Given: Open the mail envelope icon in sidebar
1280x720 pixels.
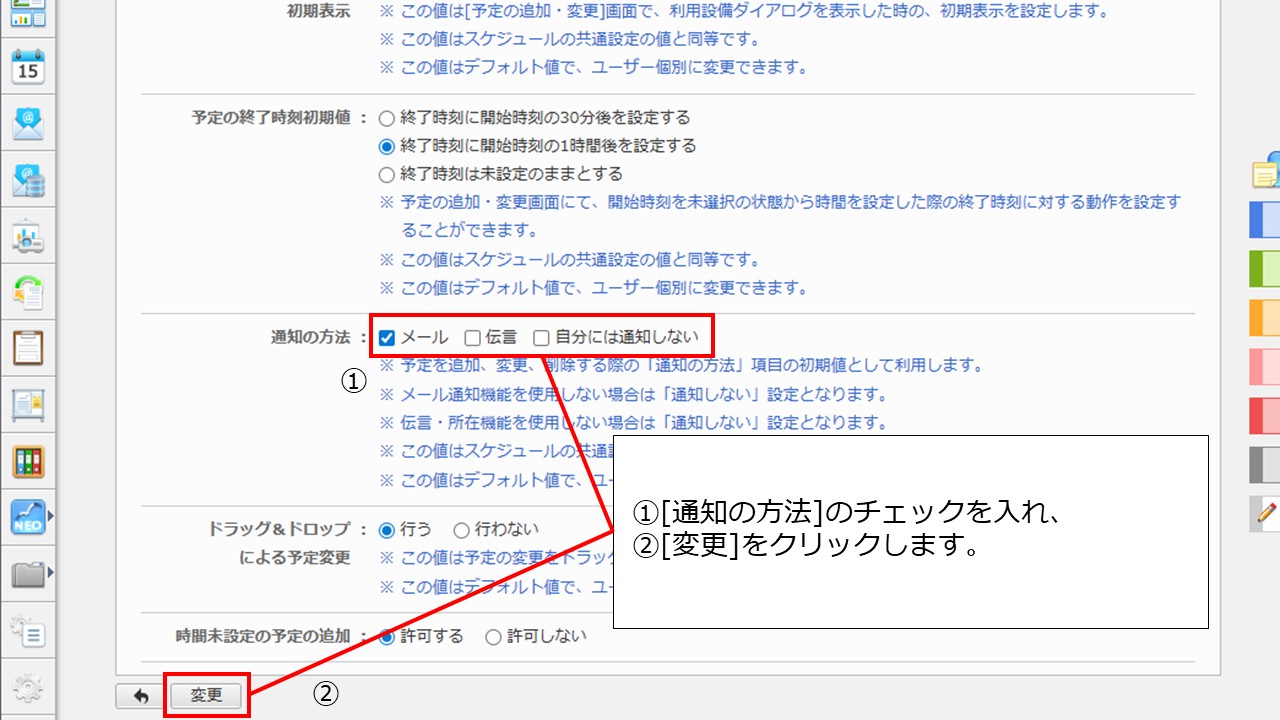Looking at the screenshot, I should pyautogui.click(x=28, y=124).
